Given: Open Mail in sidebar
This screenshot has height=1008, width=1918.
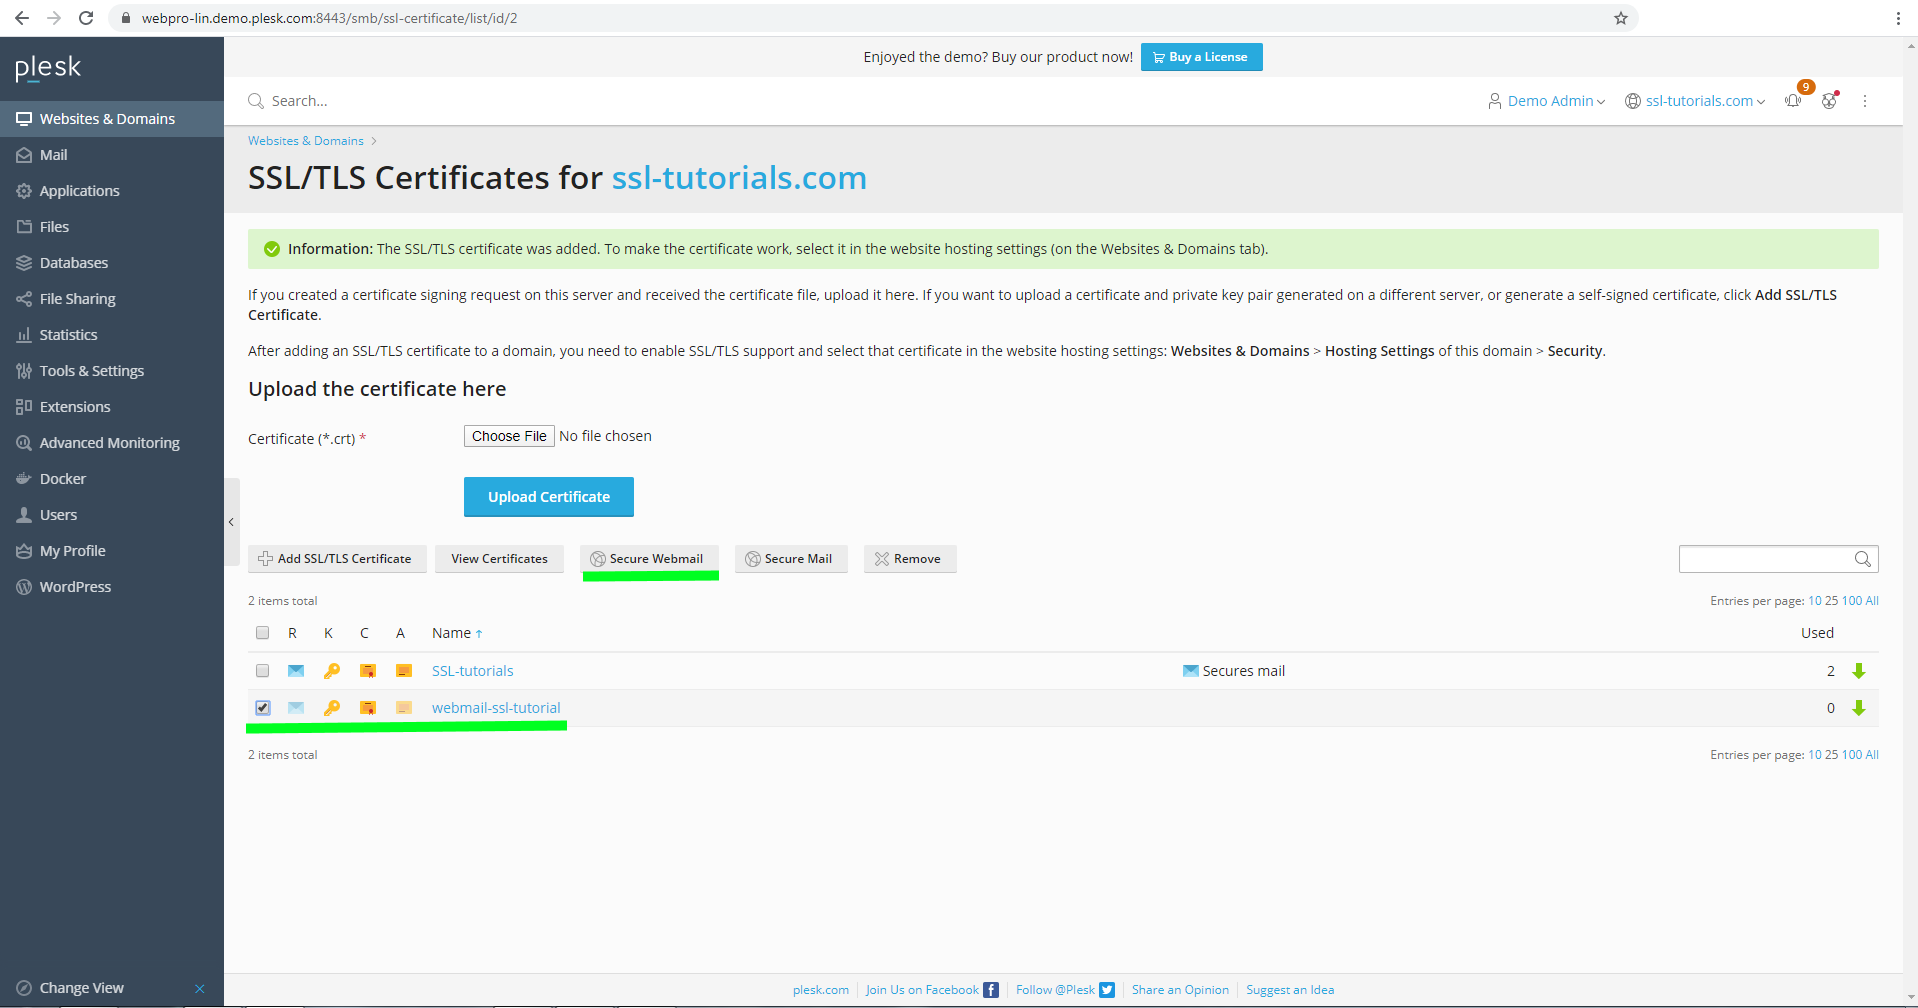Looking at the screenshot, I should (x=112, y=155).
